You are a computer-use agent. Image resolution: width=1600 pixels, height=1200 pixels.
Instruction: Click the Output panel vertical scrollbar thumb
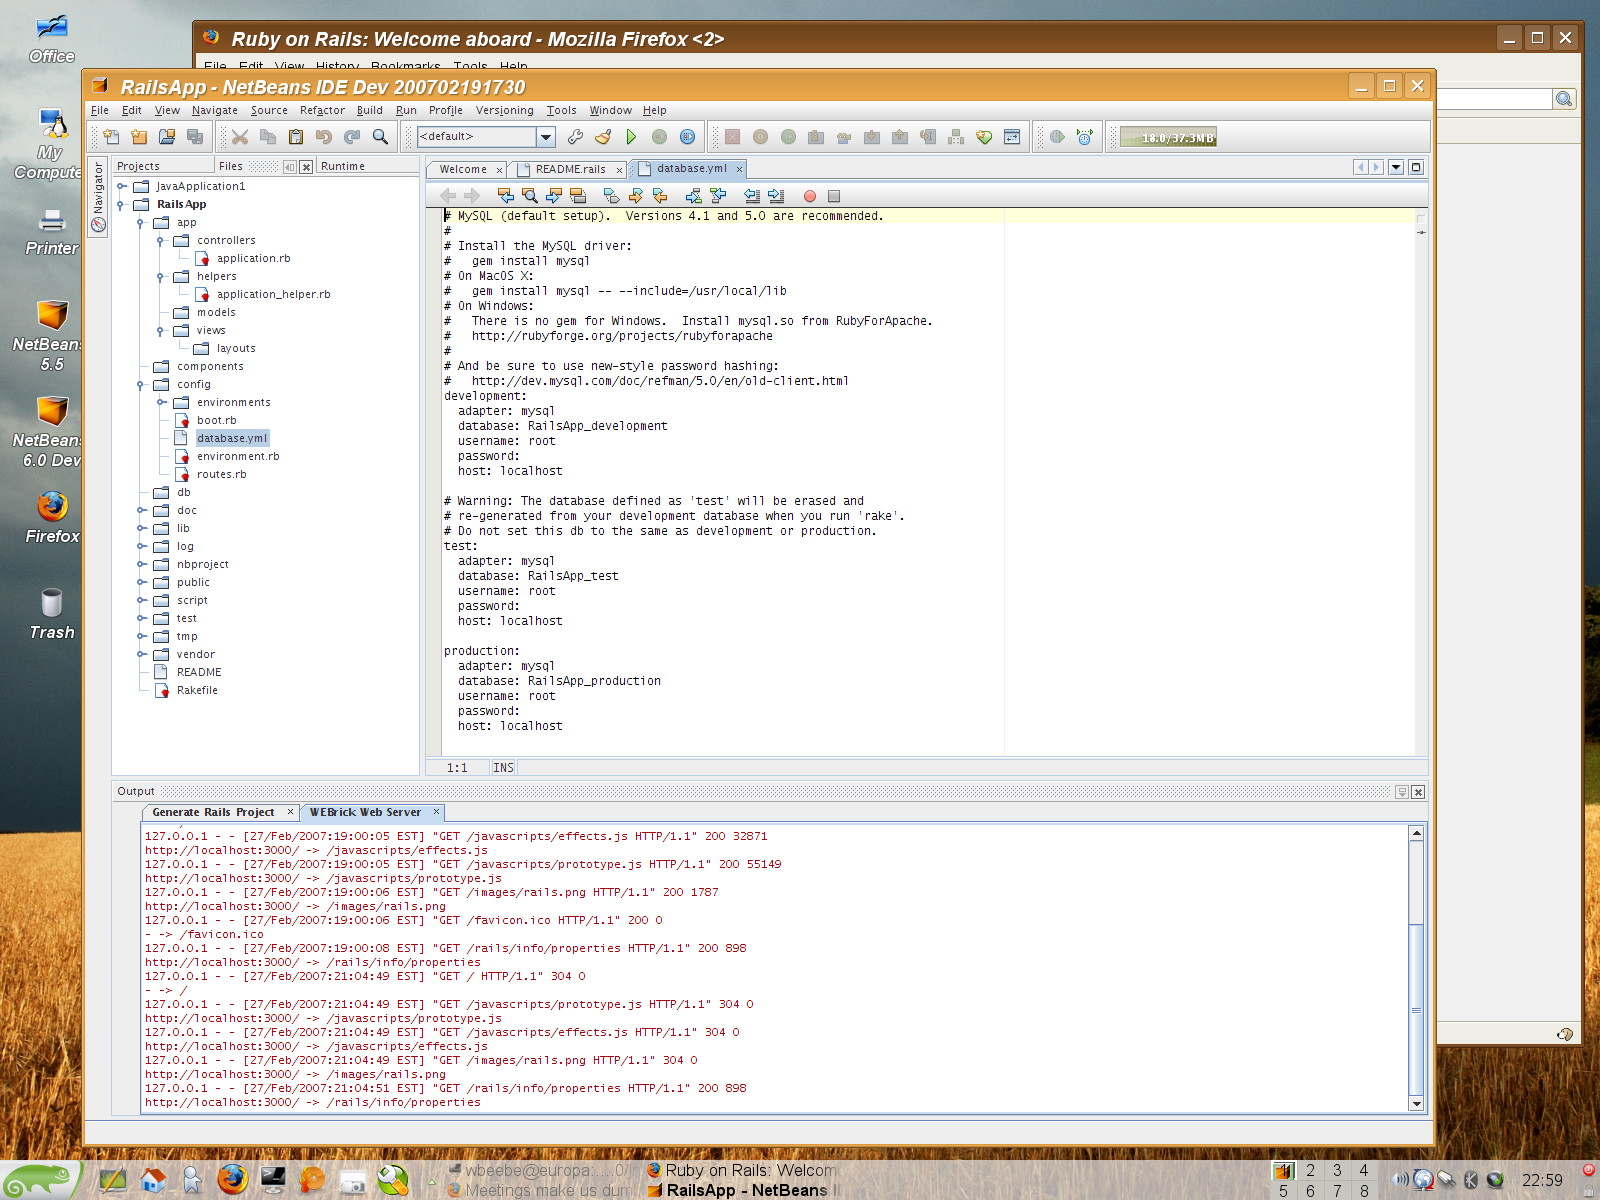1416,1010
